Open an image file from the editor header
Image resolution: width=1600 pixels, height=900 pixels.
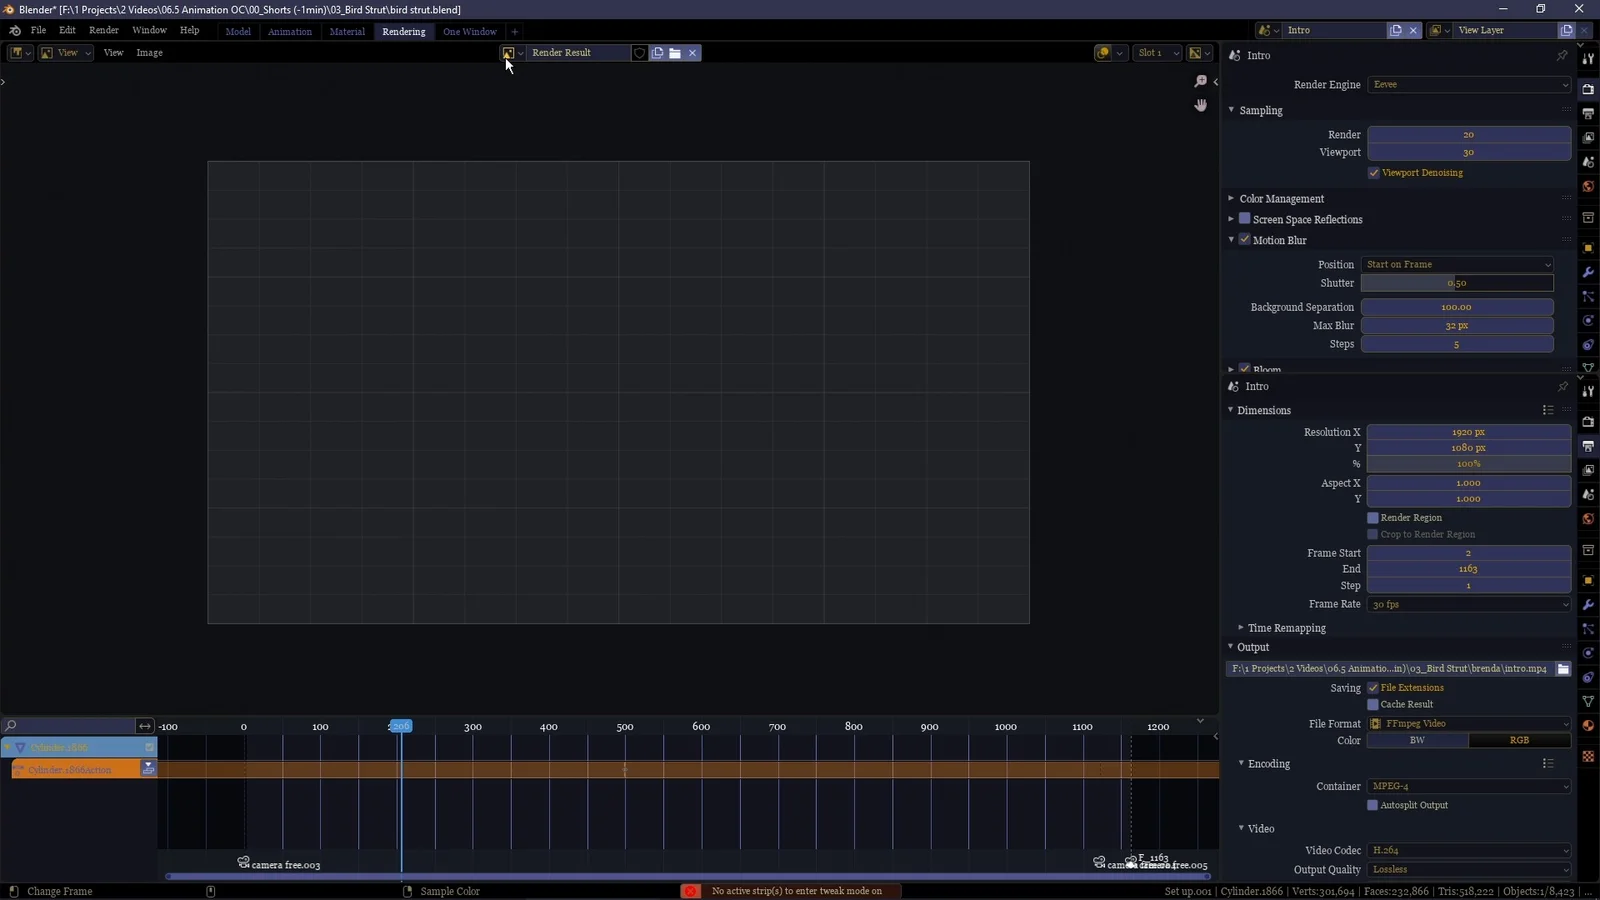tap(676, 53)
